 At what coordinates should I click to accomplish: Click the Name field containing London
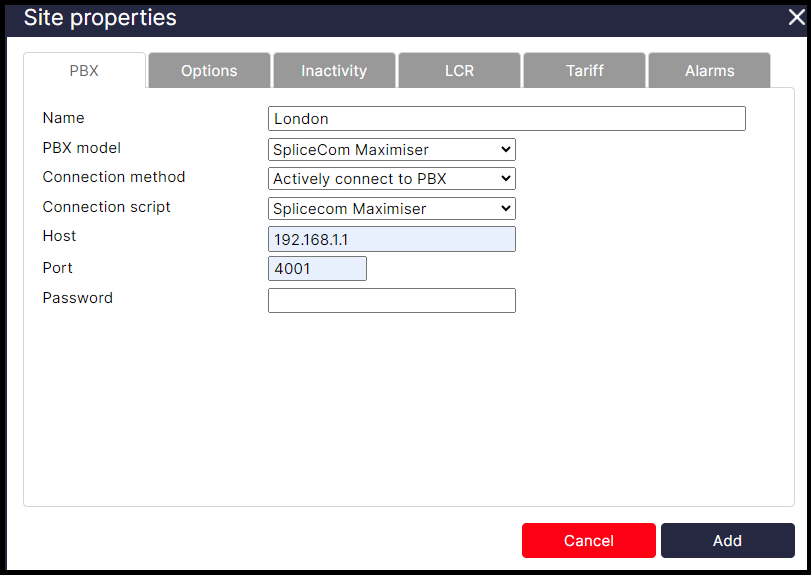click(506, 119)
